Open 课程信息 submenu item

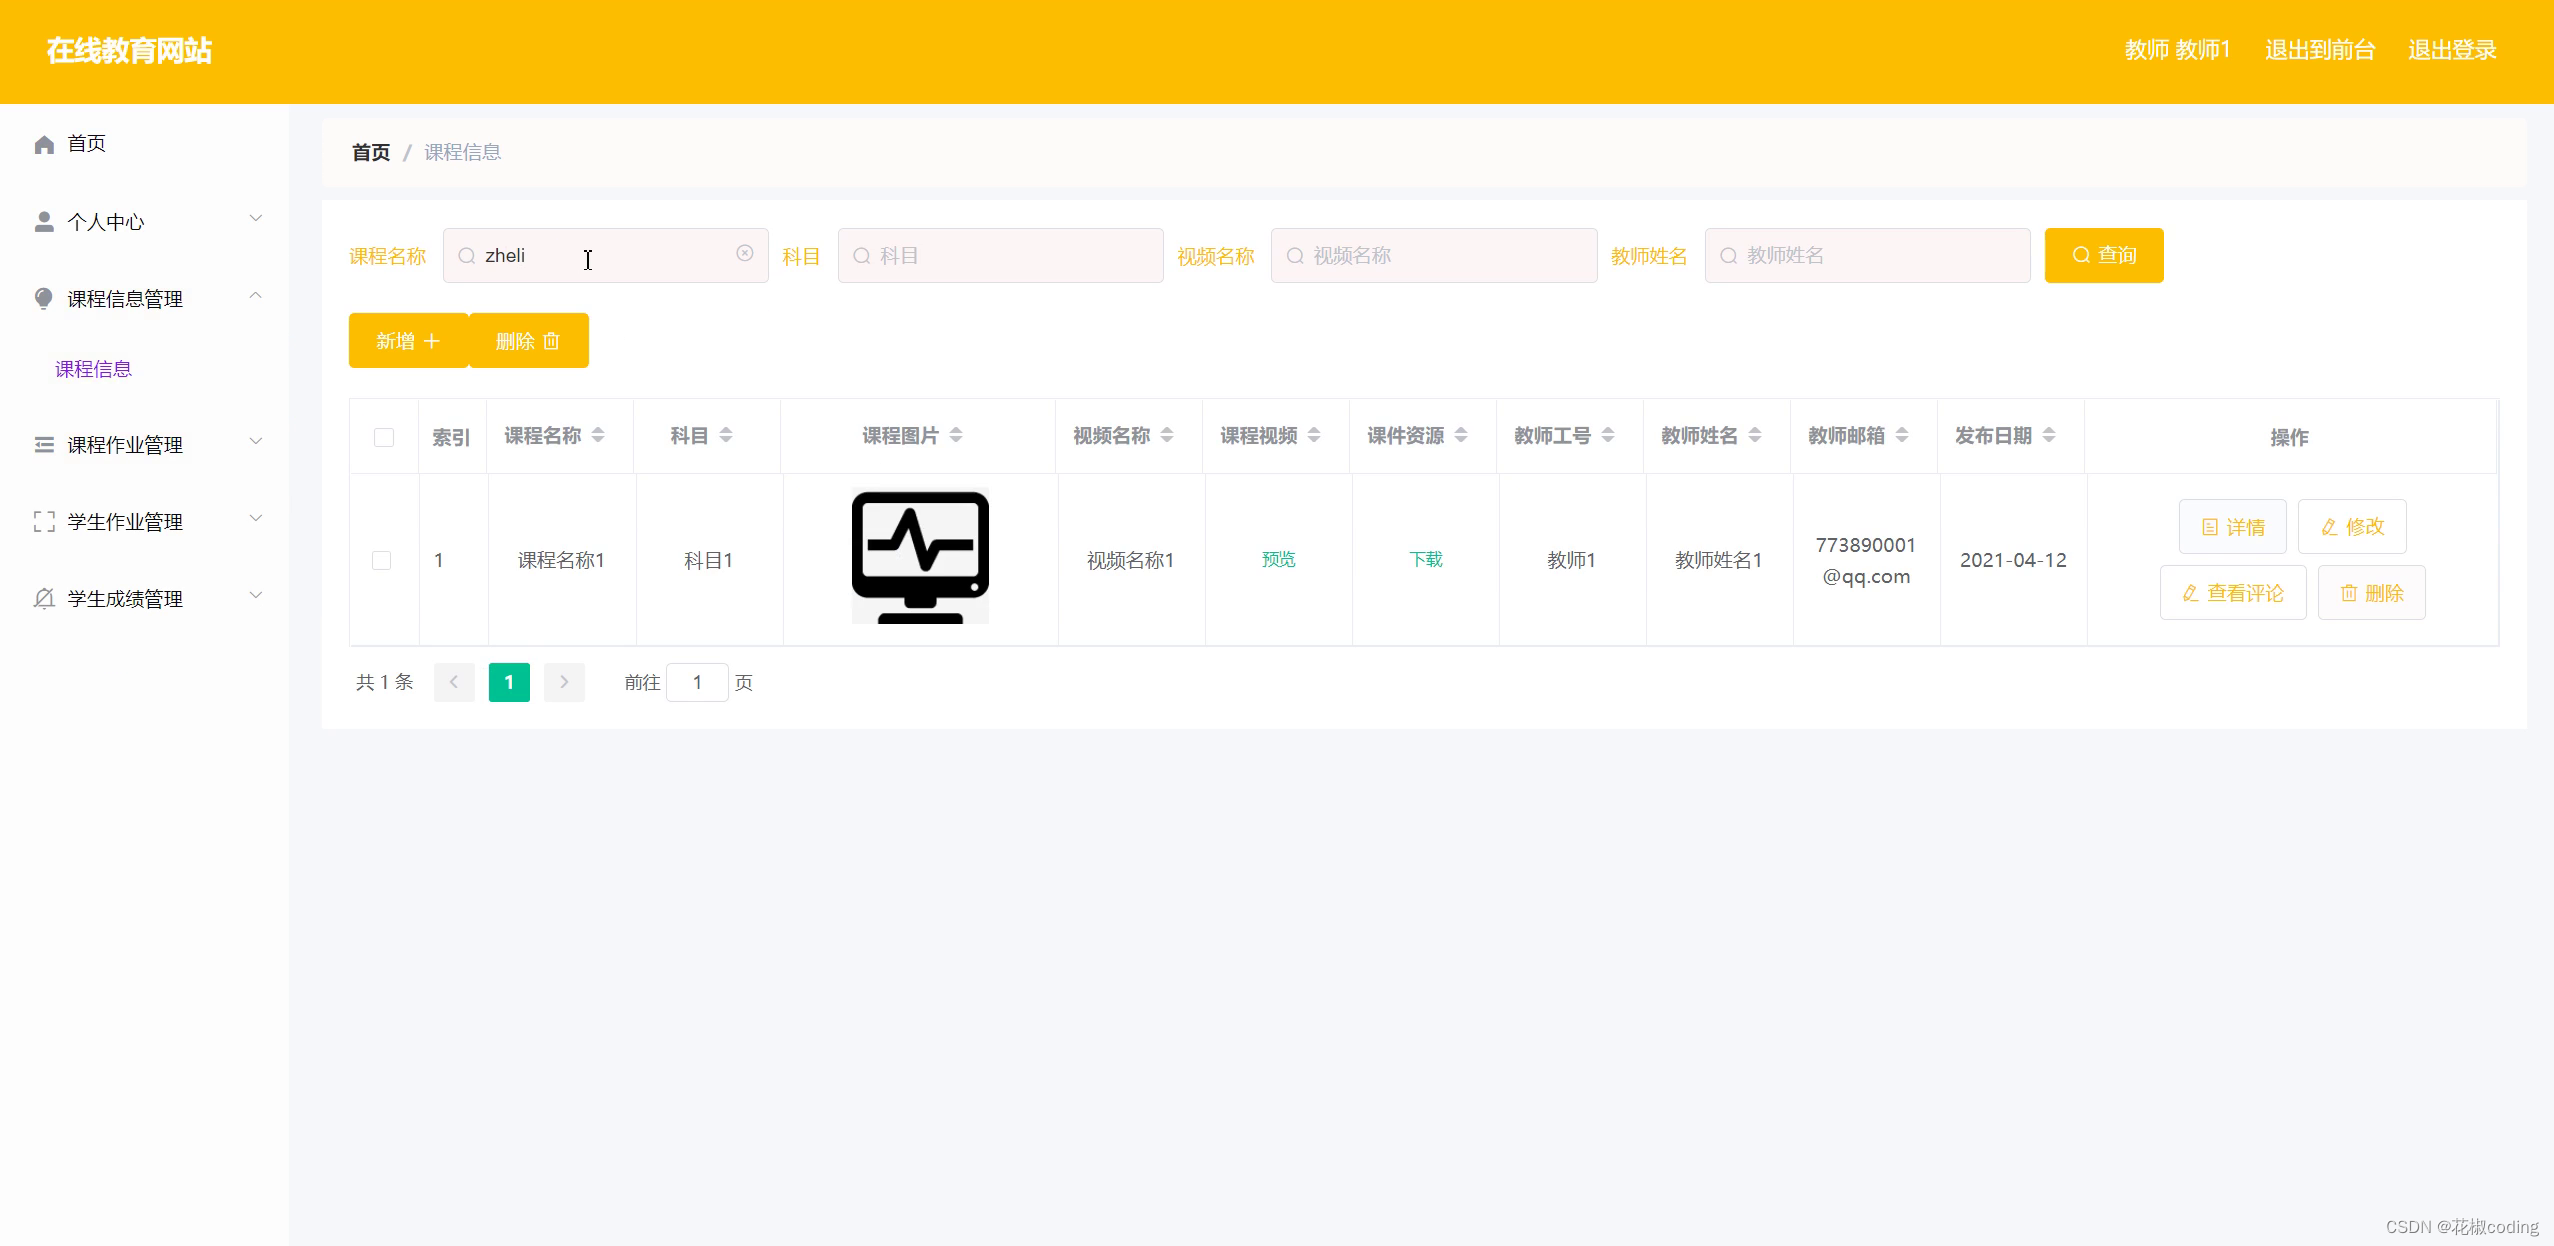[93, 369]
